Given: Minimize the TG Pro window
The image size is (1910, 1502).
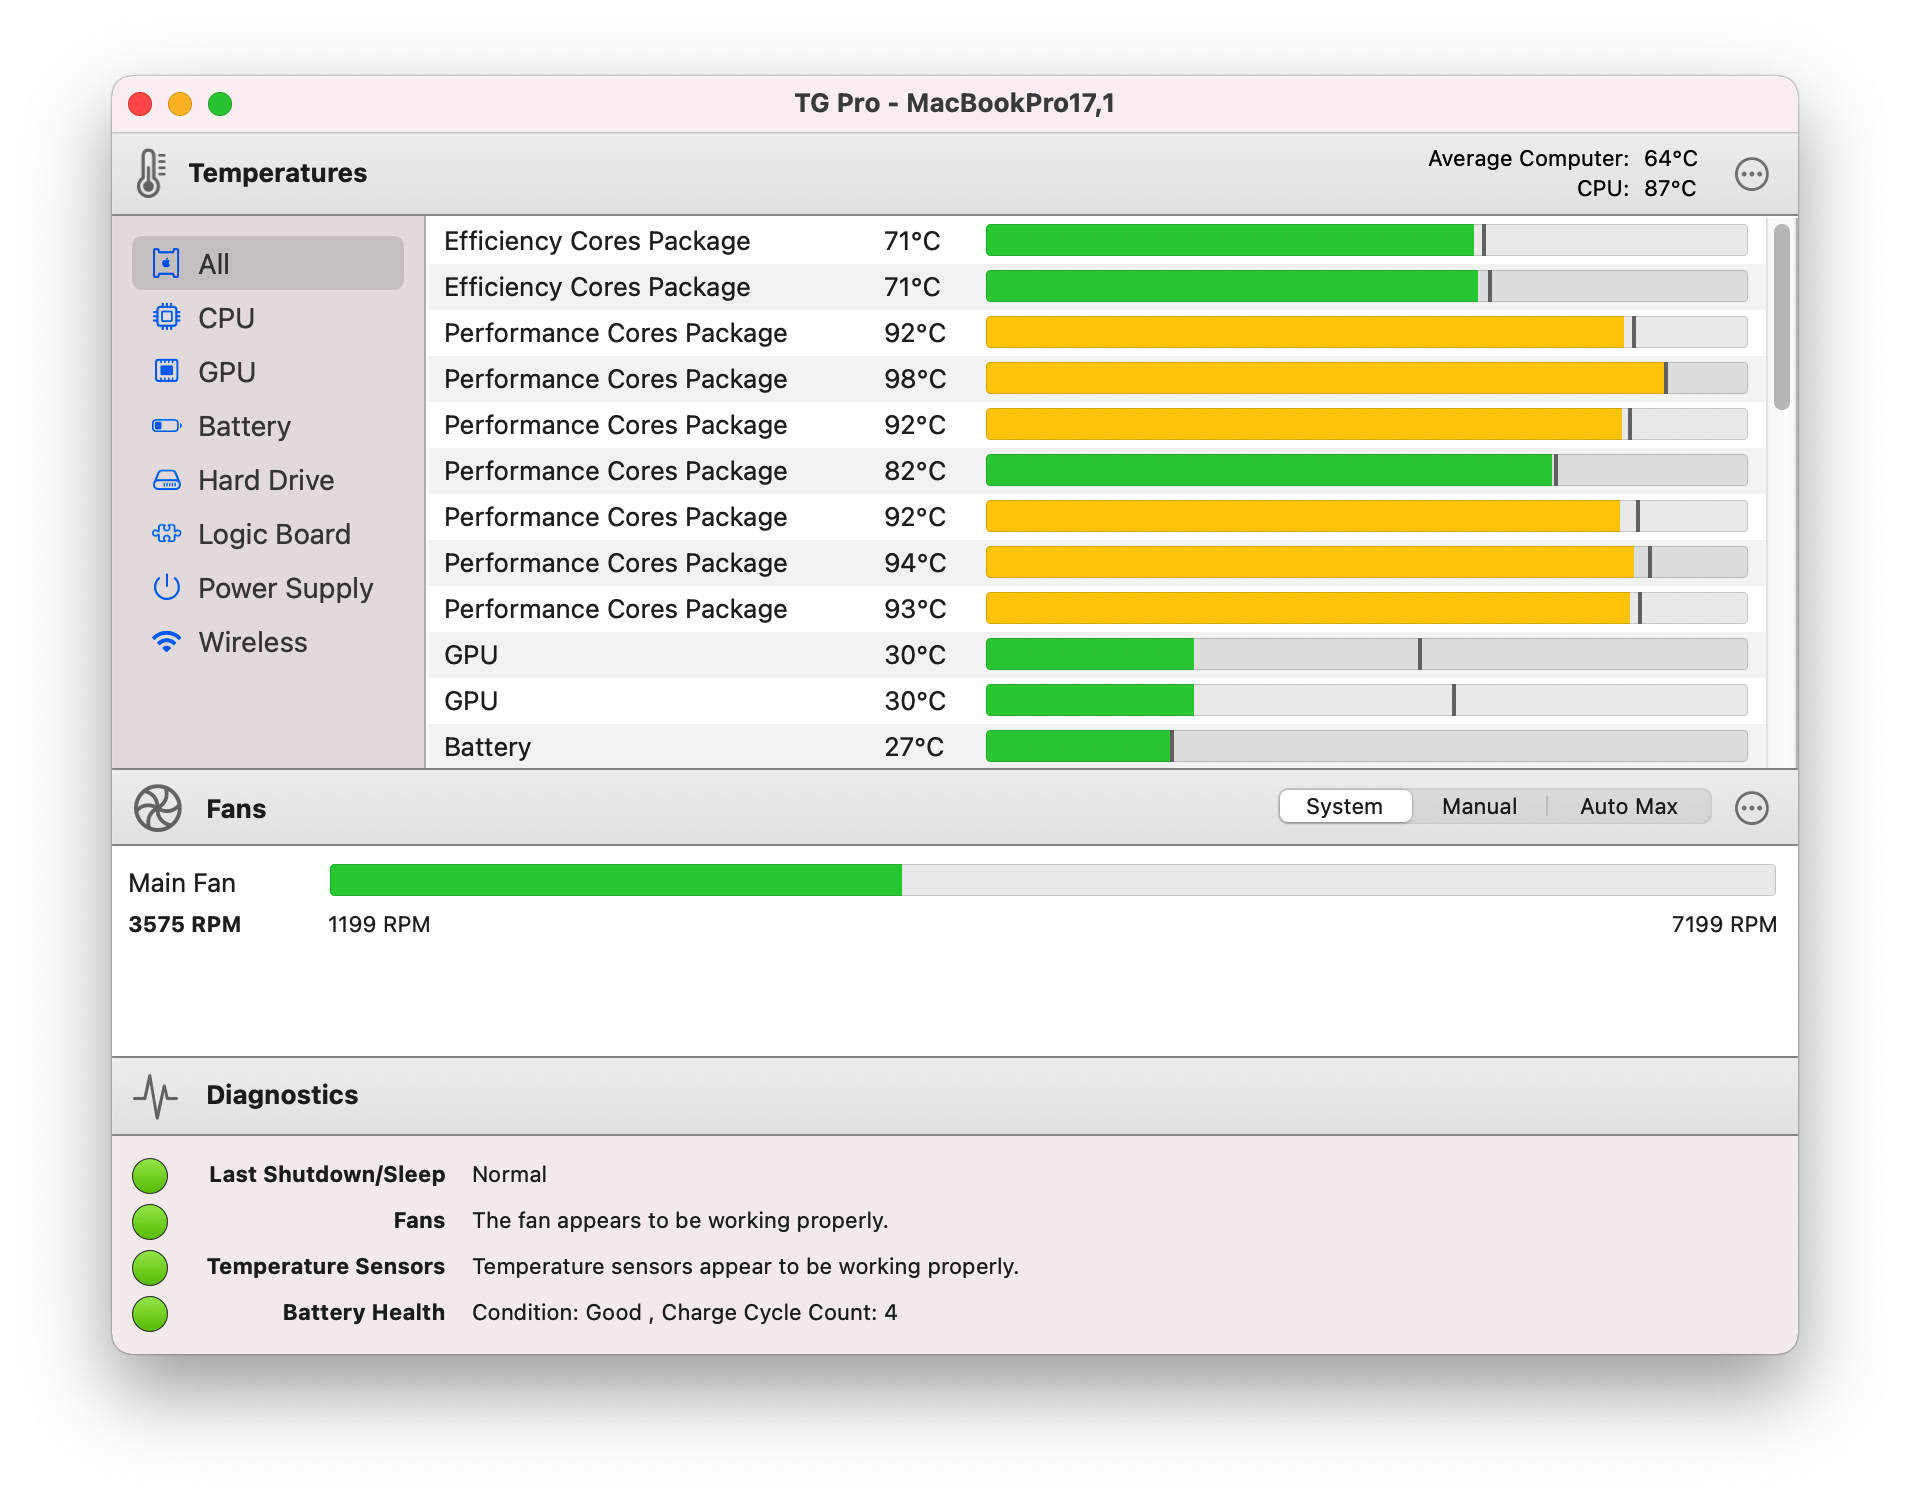Looking at the screenshot, I should [180, 104].
